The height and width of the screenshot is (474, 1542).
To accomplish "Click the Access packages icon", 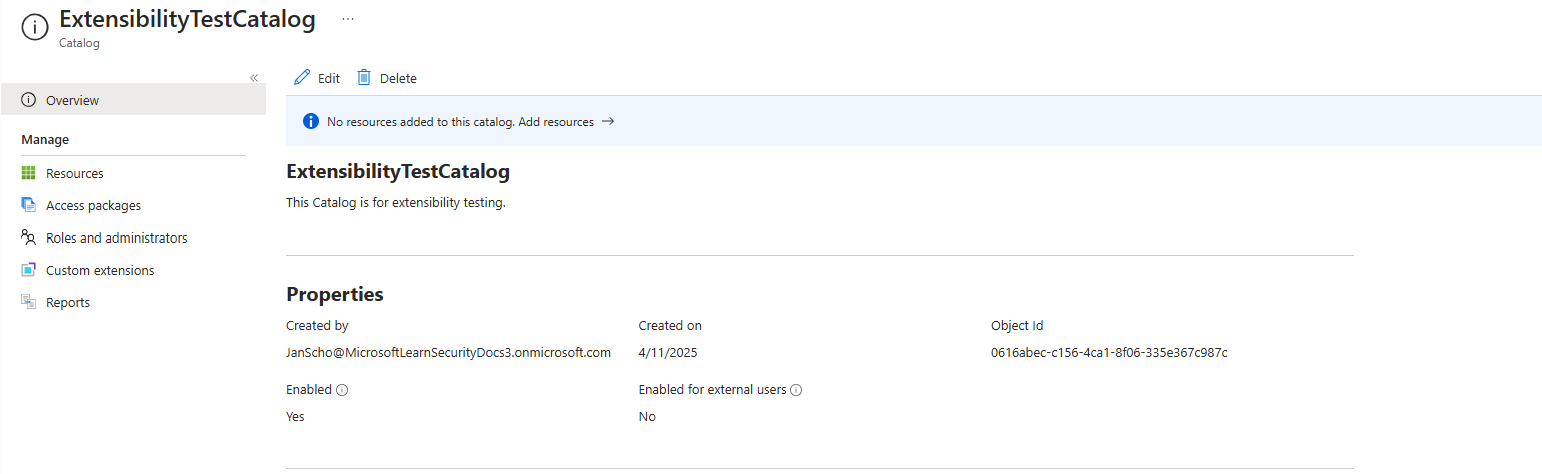I will coord(28,205).
